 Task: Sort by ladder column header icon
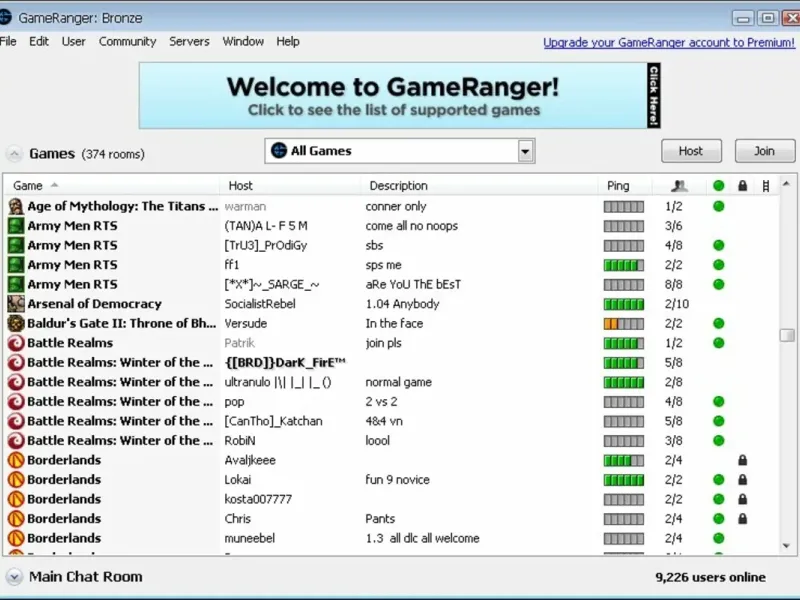click(x=766, y=186)
